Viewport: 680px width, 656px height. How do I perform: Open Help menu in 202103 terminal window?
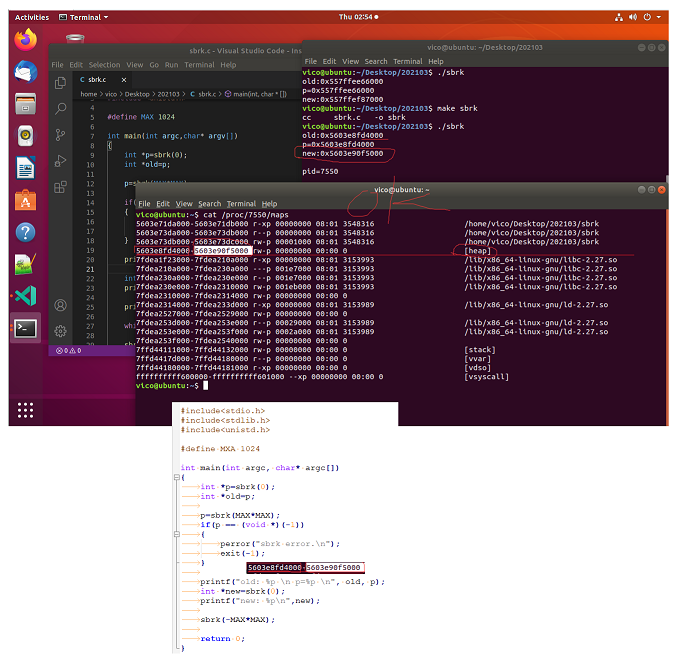pos(436,62)
